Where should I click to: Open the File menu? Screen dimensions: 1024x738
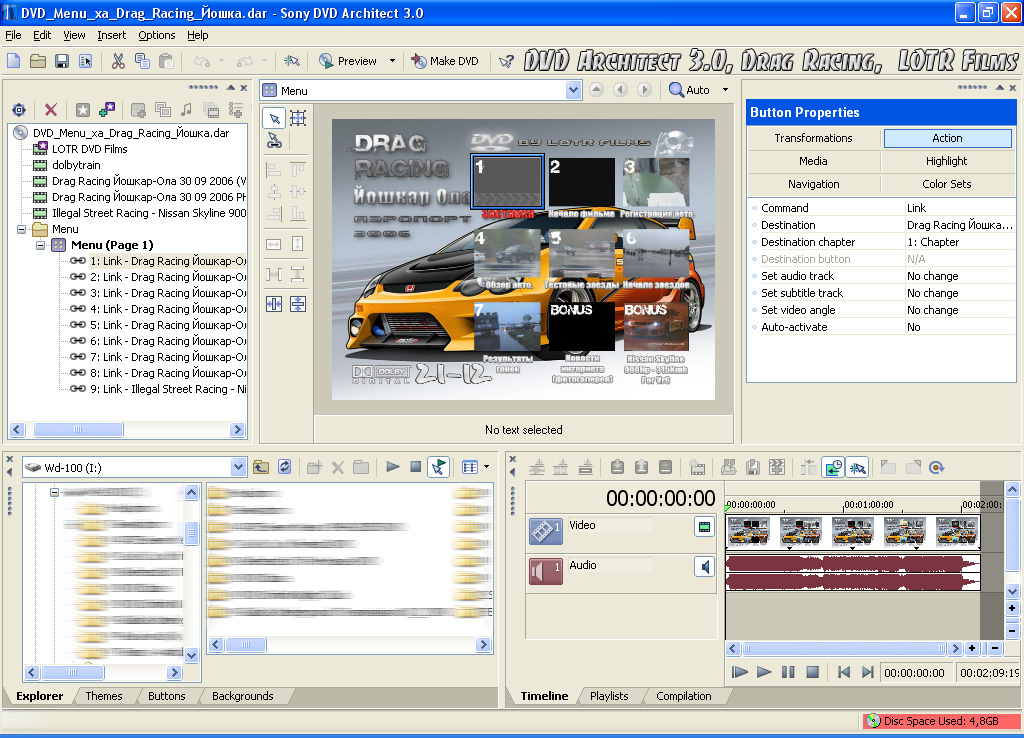[13, 35]
